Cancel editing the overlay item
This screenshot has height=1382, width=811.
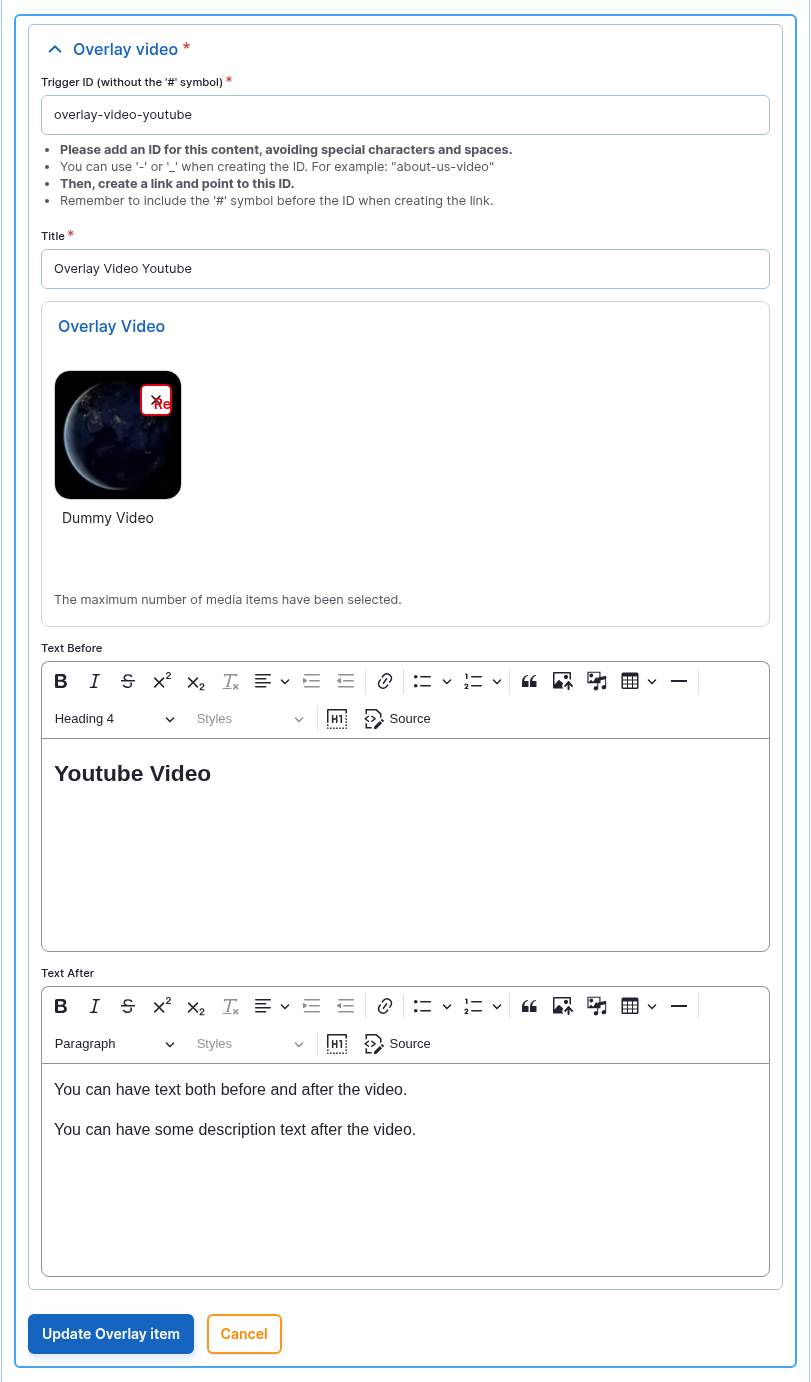[x=244, y=1334]
